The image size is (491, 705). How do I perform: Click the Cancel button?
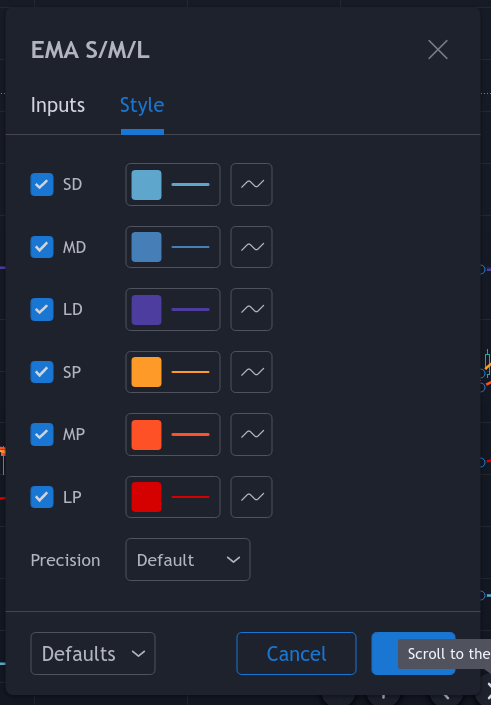coord(296,653)
